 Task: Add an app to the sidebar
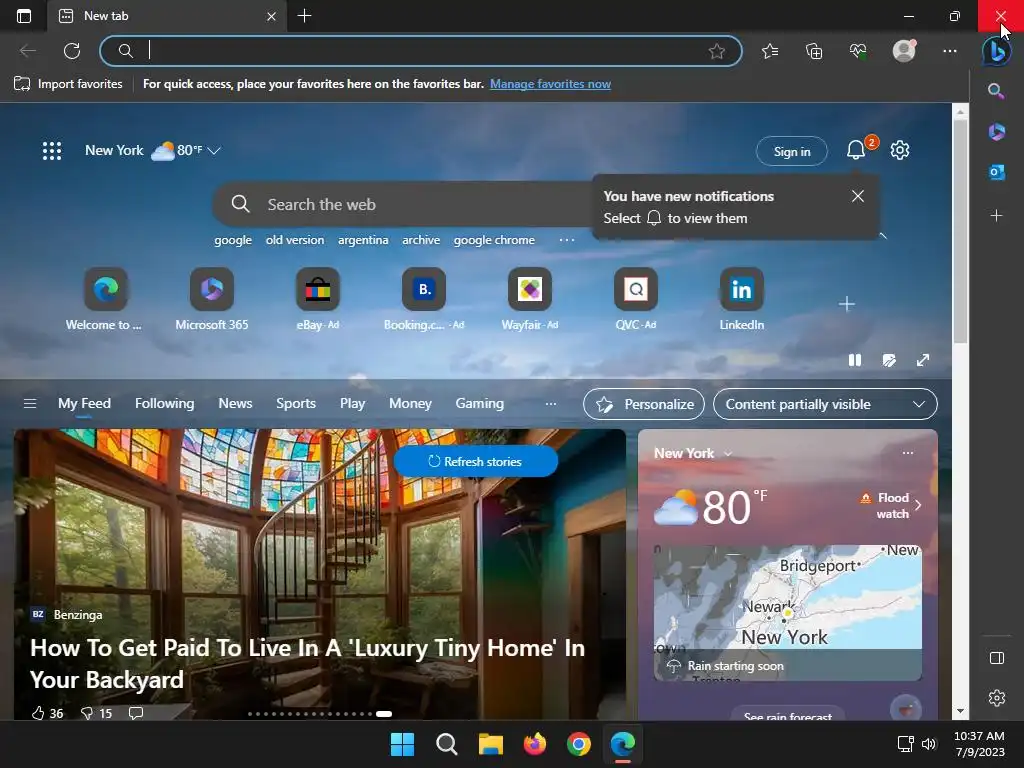tap(996, 216)
